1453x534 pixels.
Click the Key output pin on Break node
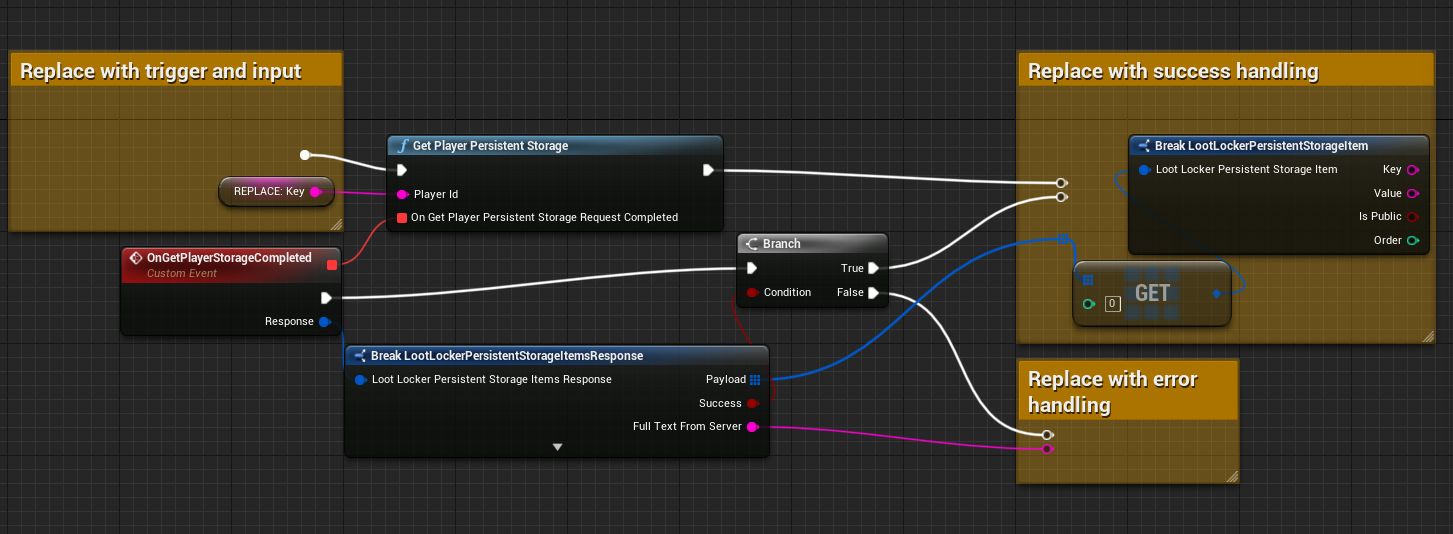tap(1412, 170)
